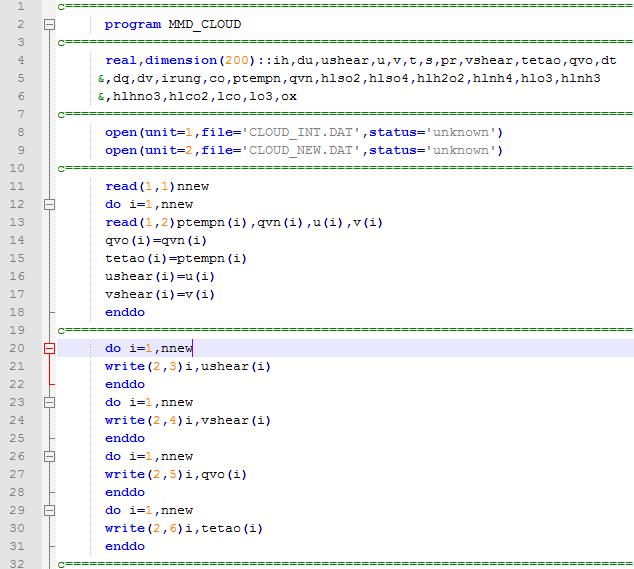Click the comment separator on line 3

(345, 42)
